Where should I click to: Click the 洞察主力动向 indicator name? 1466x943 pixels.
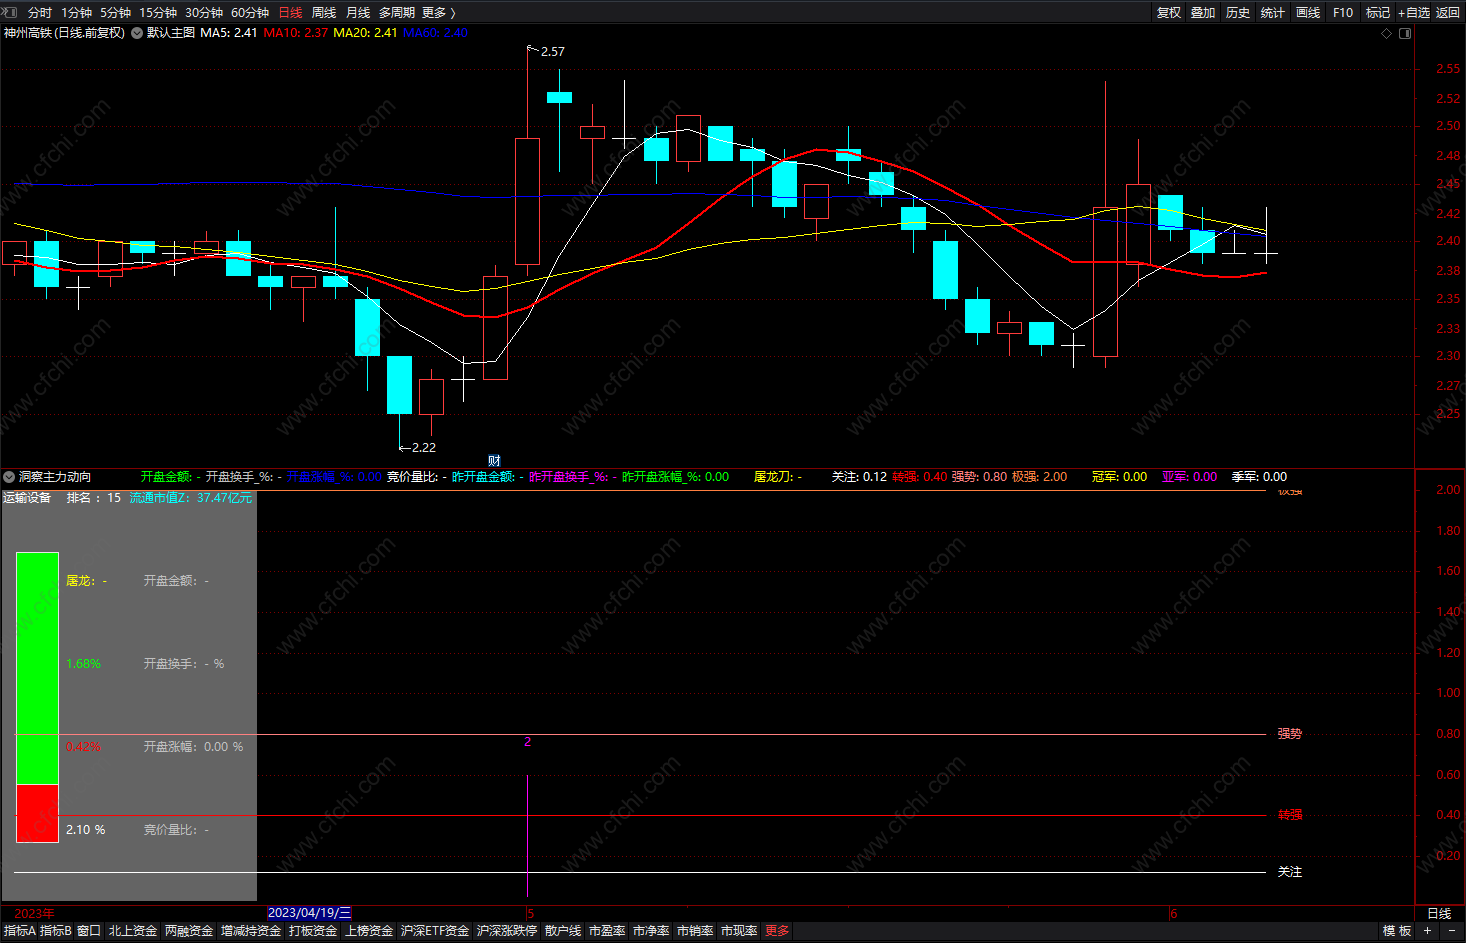coord(55,477)
